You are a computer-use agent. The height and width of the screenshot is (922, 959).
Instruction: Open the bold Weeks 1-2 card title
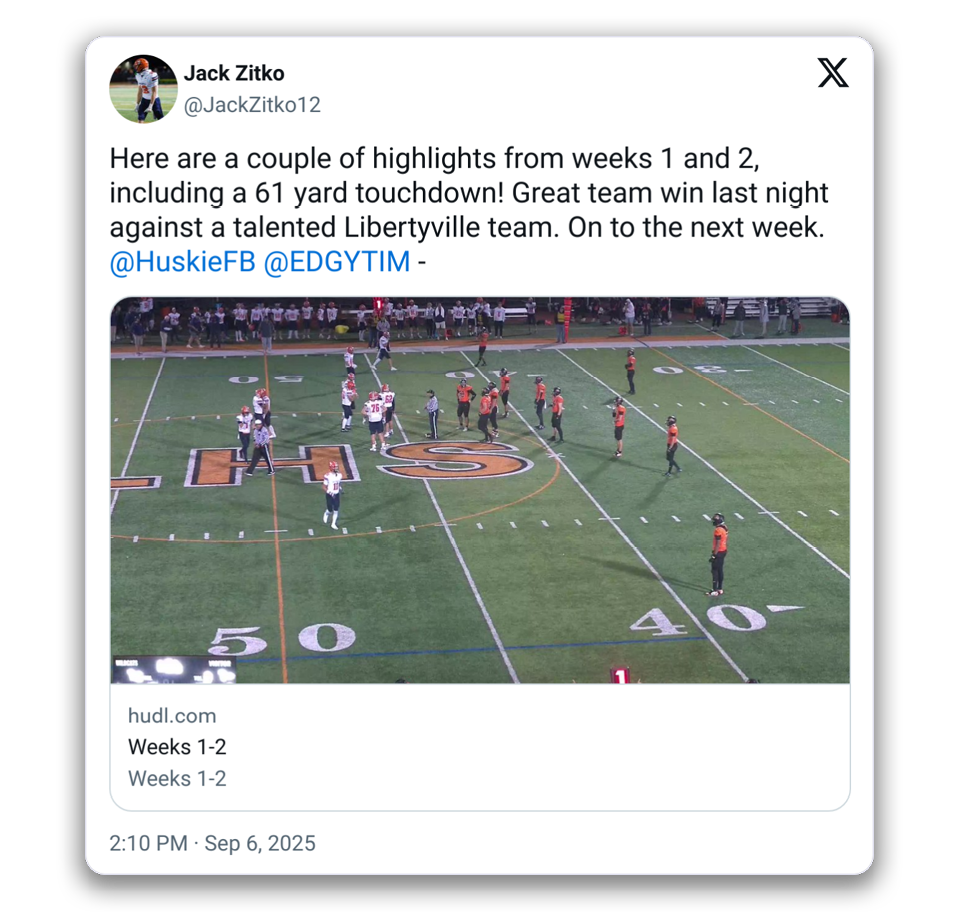point(177,747)
